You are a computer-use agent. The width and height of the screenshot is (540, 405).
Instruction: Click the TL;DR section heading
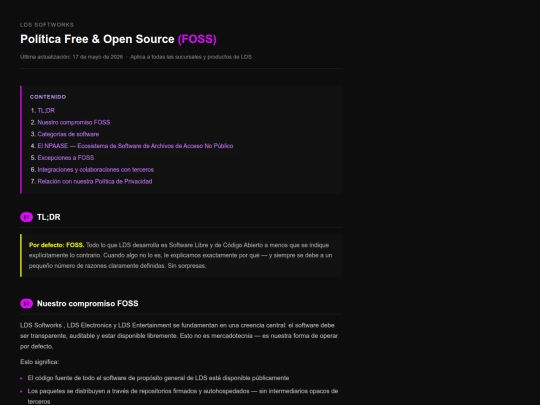(49, 217)
